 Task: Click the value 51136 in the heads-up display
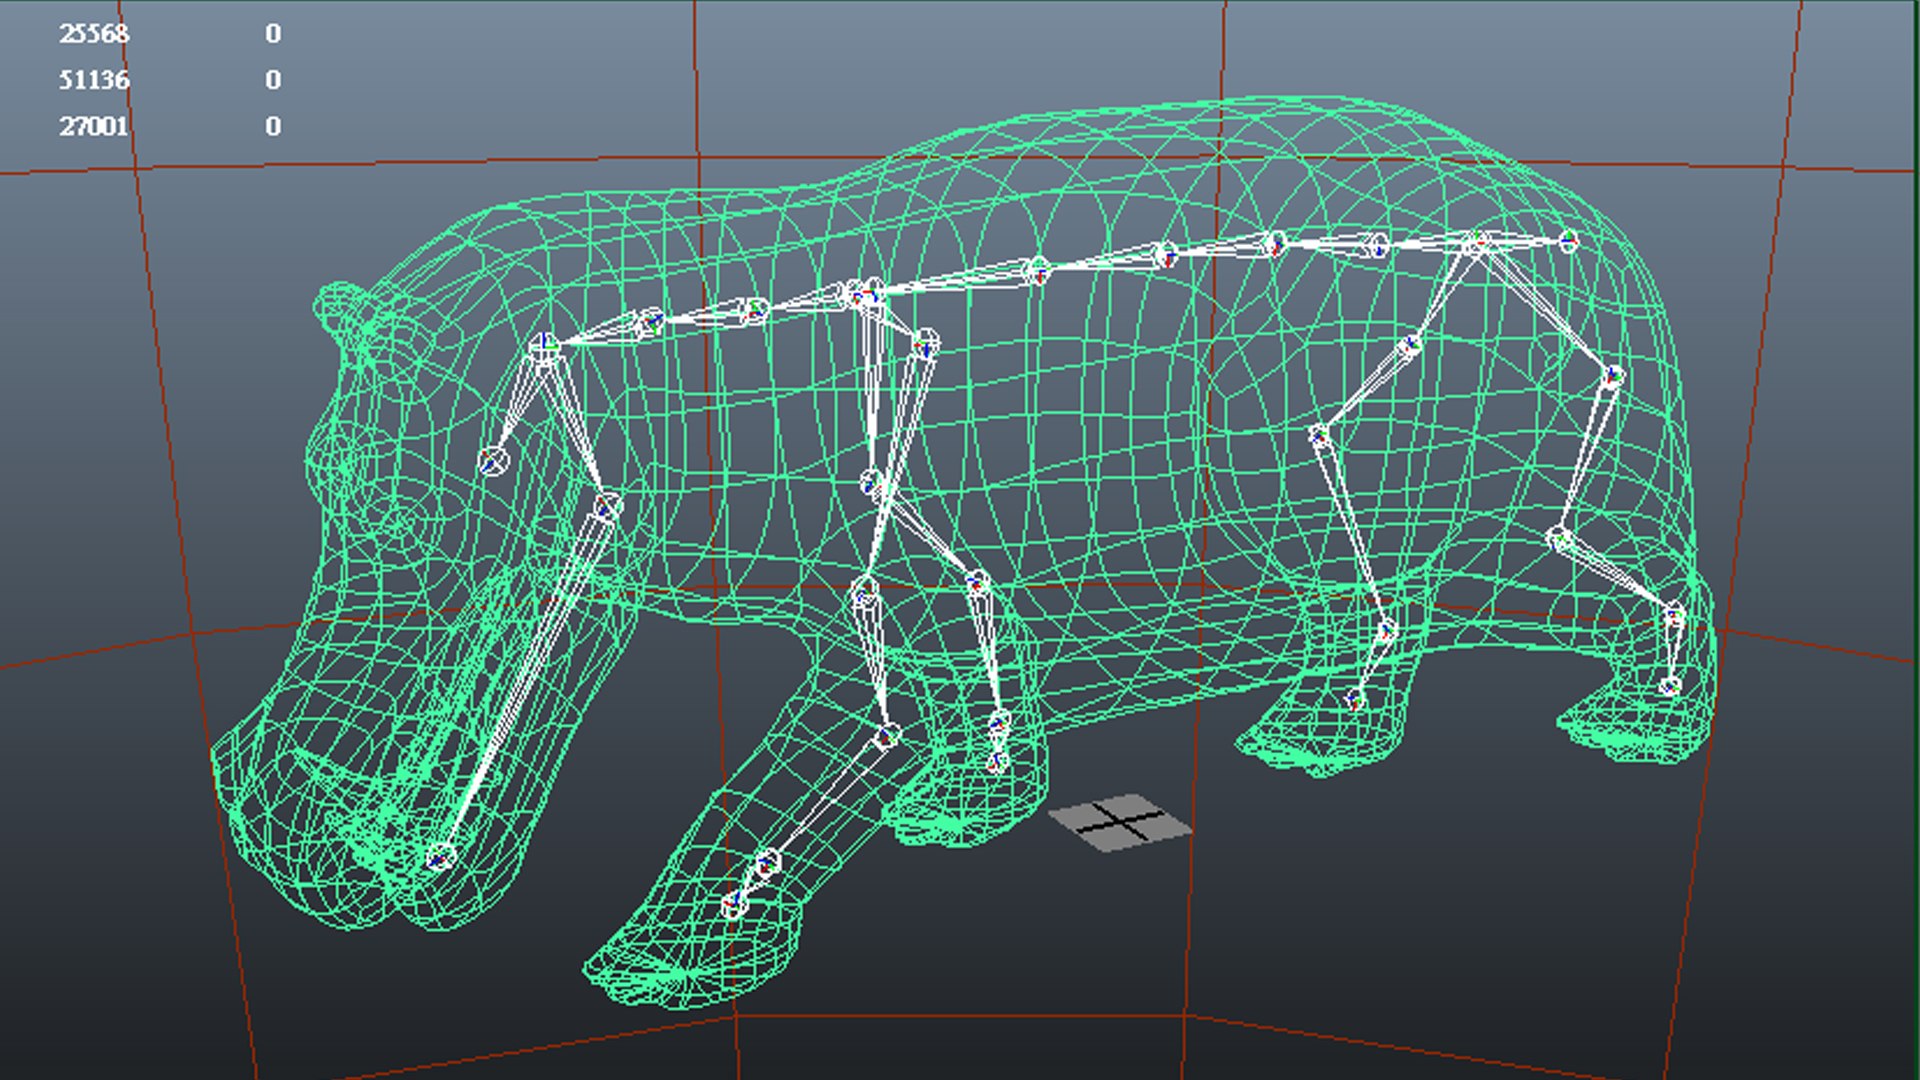pos(94,80)
